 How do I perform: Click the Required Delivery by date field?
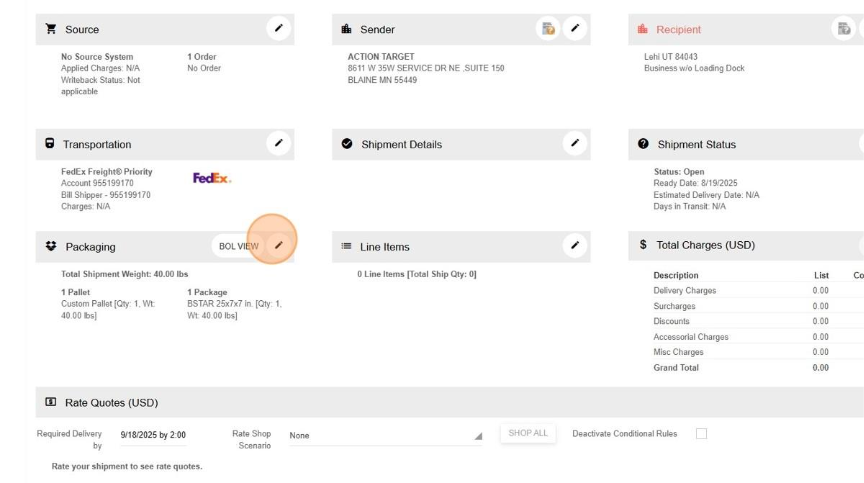tap(153, 436)
